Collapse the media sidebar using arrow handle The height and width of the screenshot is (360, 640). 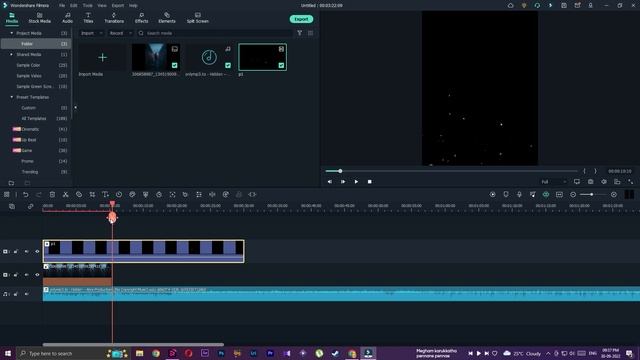(x=75, y=108)
